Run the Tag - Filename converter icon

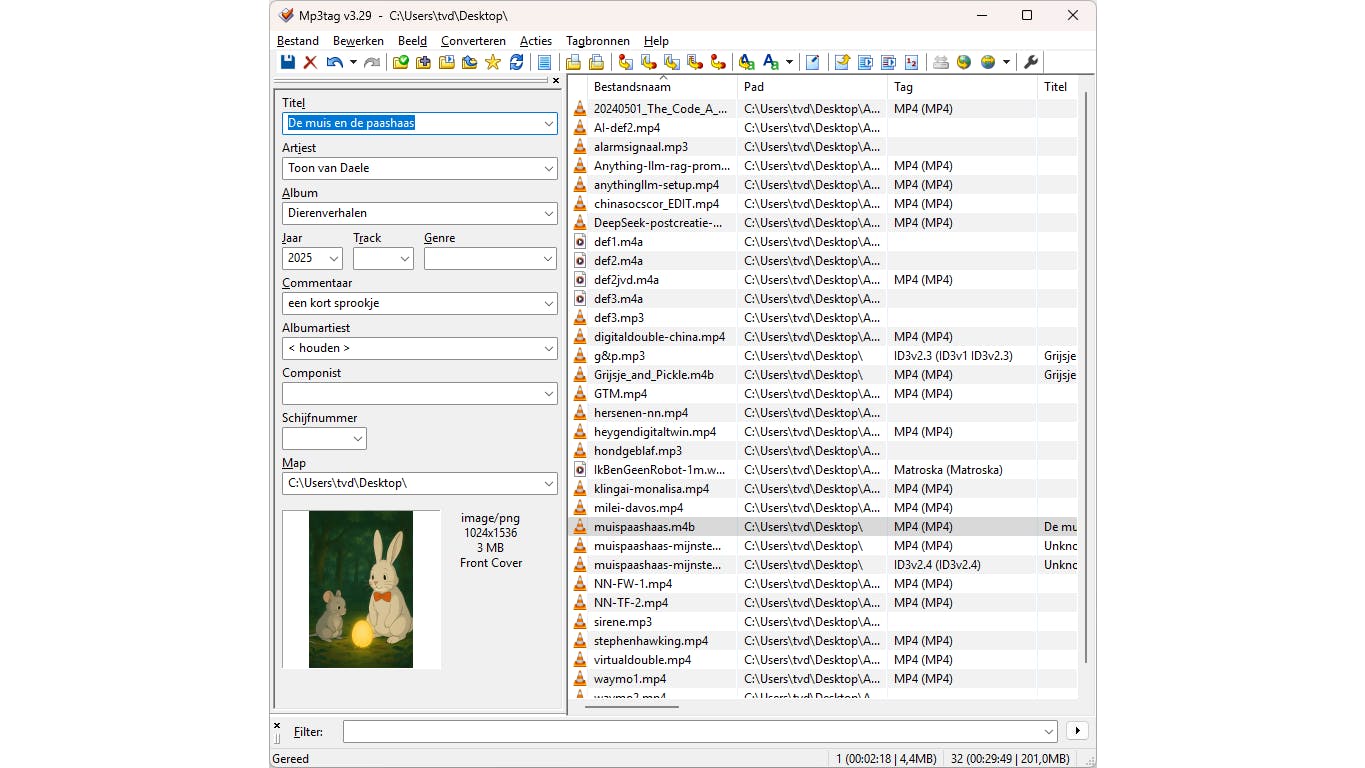(x=625, y=62)
